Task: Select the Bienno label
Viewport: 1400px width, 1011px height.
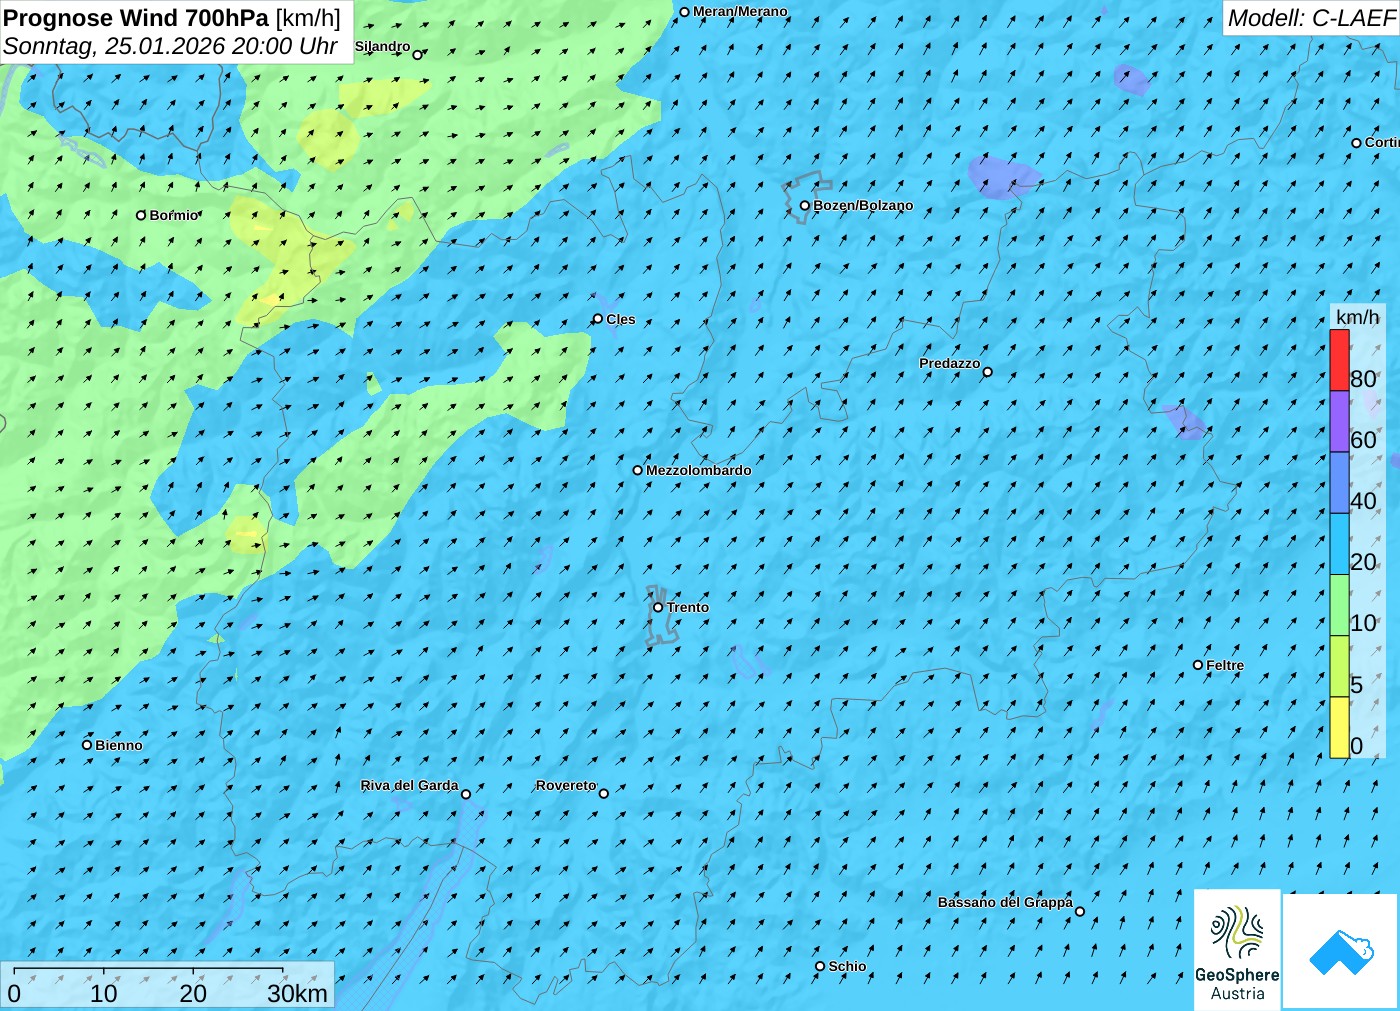Action: tap(119, 745)
